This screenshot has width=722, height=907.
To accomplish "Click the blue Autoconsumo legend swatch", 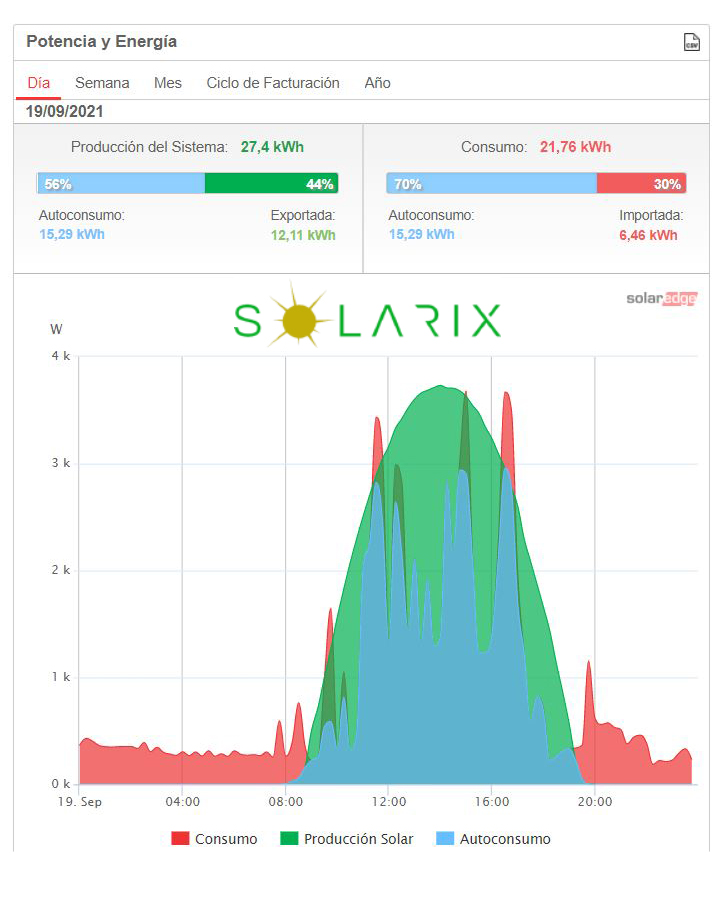I will (445, 838).
